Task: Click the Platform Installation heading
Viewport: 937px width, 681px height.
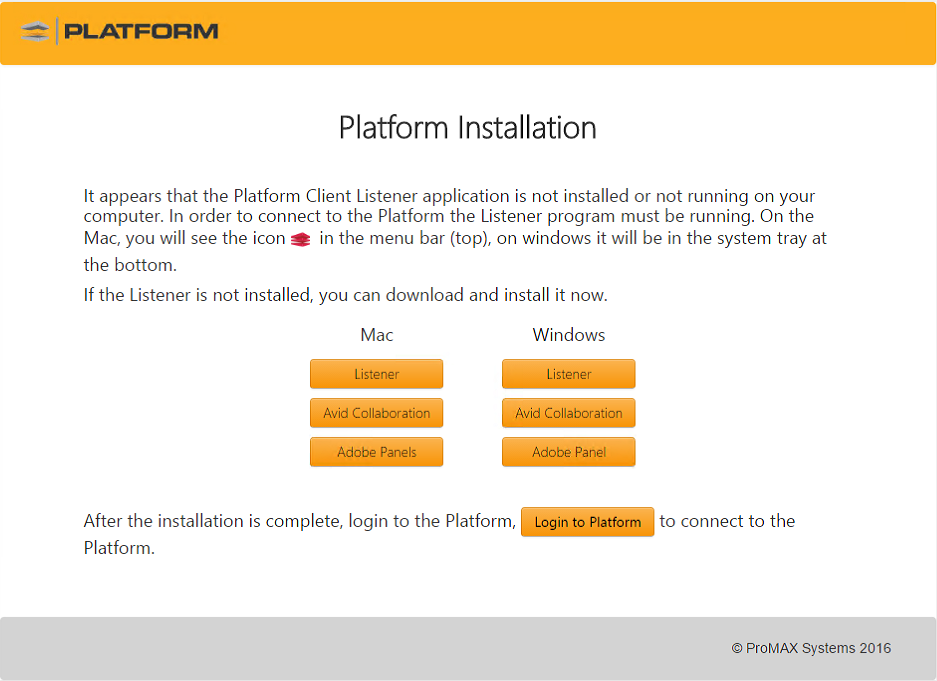Action: [x=468, y=128]
